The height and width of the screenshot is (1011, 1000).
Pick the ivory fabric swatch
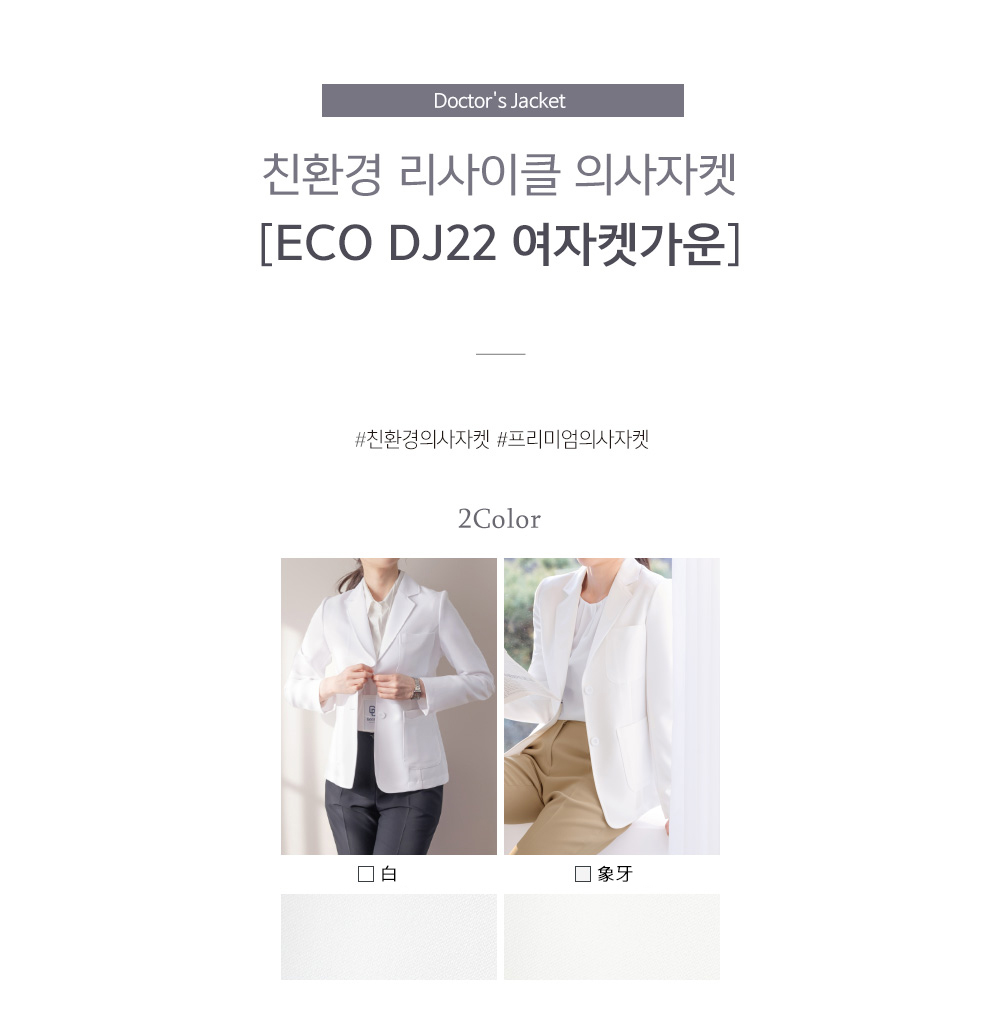[x=612, y=936]
